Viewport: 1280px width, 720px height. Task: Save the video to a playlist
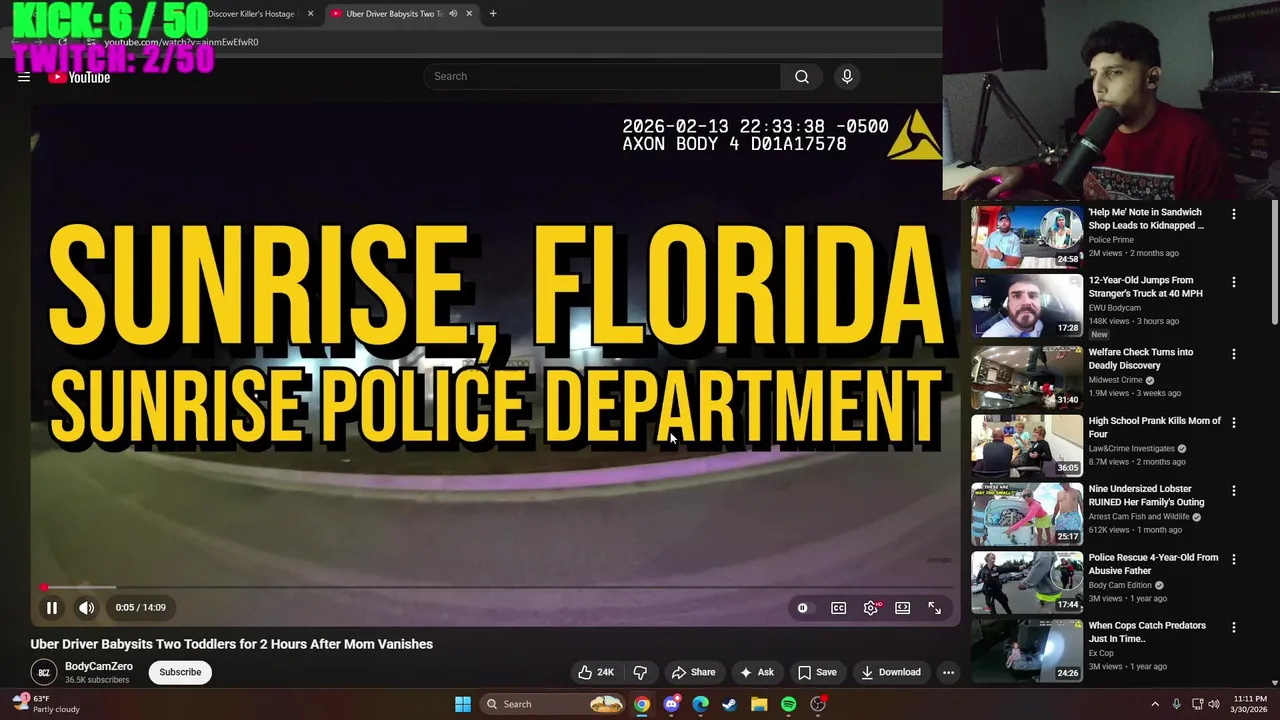[x=817, y=672]
